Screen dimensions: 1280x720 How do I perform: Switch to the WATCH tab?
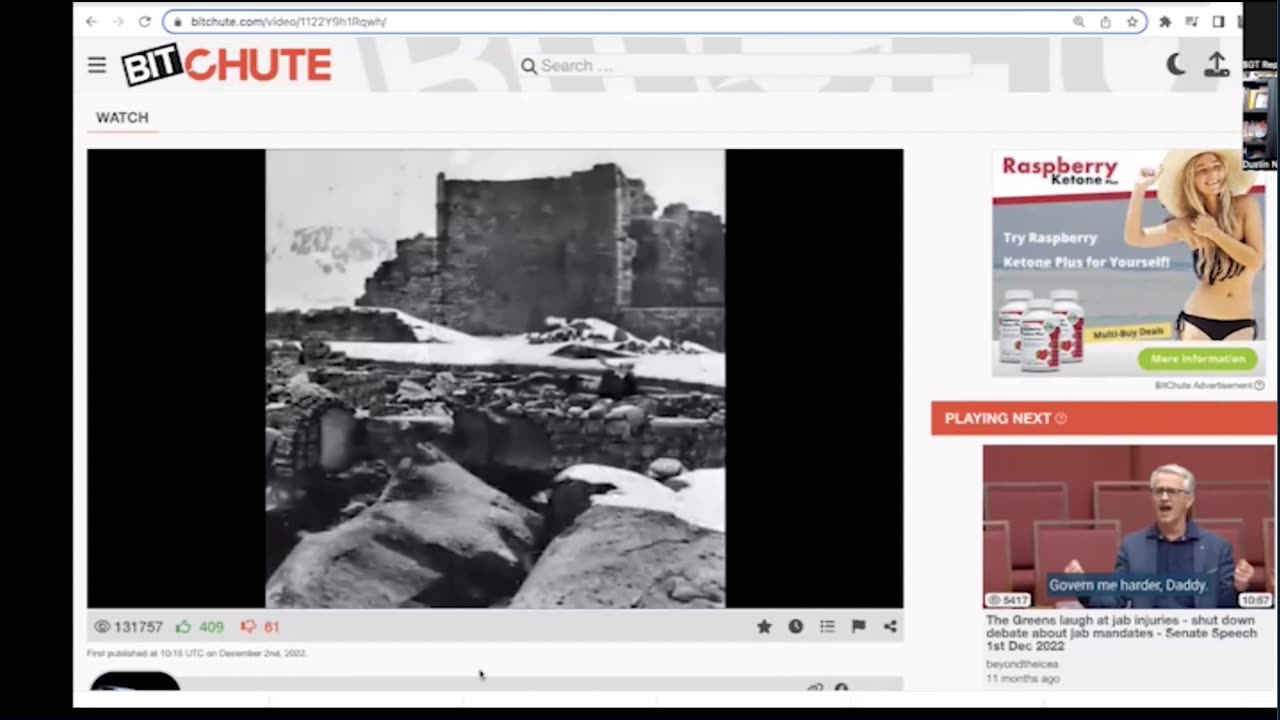122,118
